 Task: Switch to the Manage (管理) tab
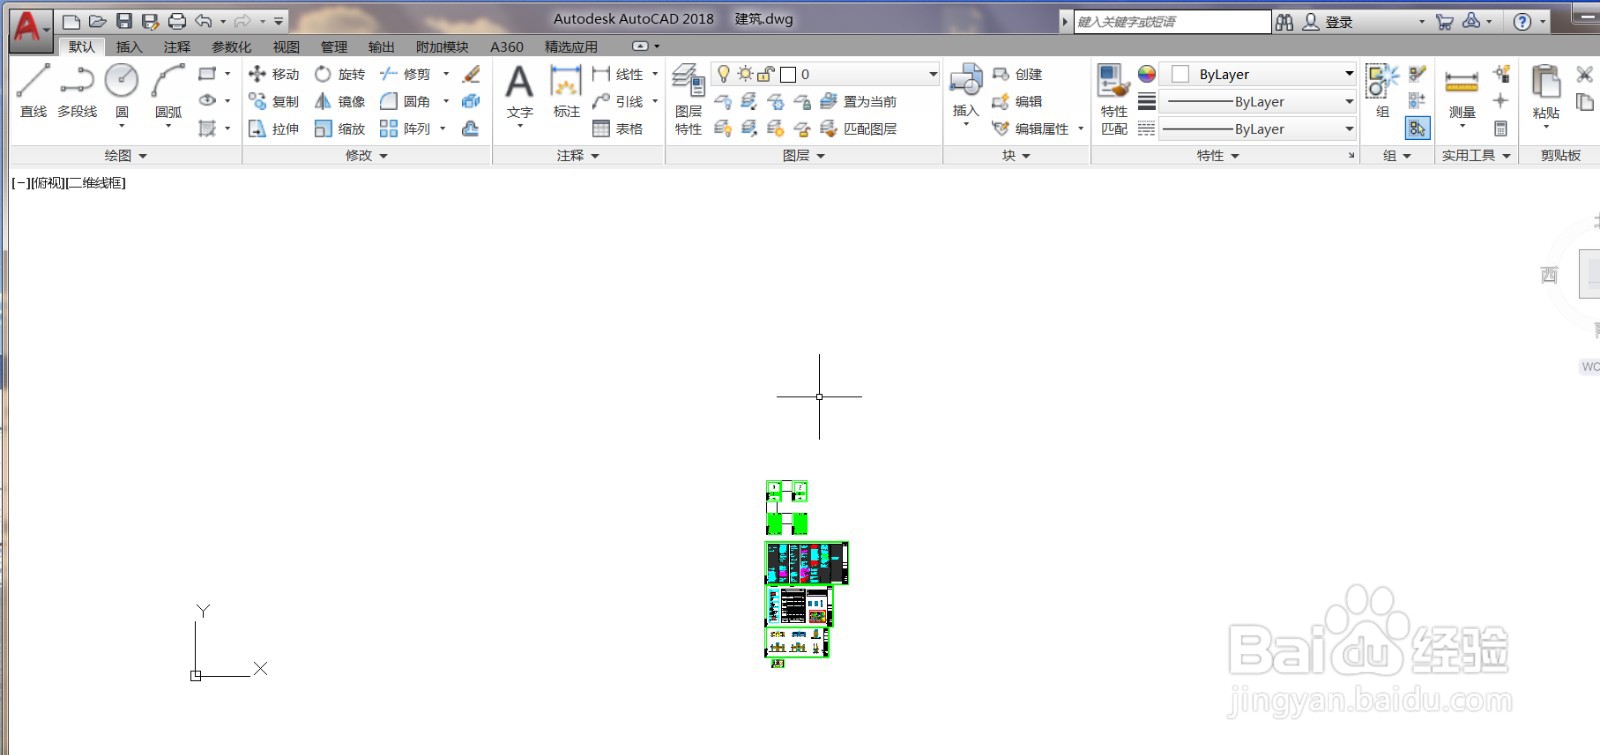tap(334, 47)
